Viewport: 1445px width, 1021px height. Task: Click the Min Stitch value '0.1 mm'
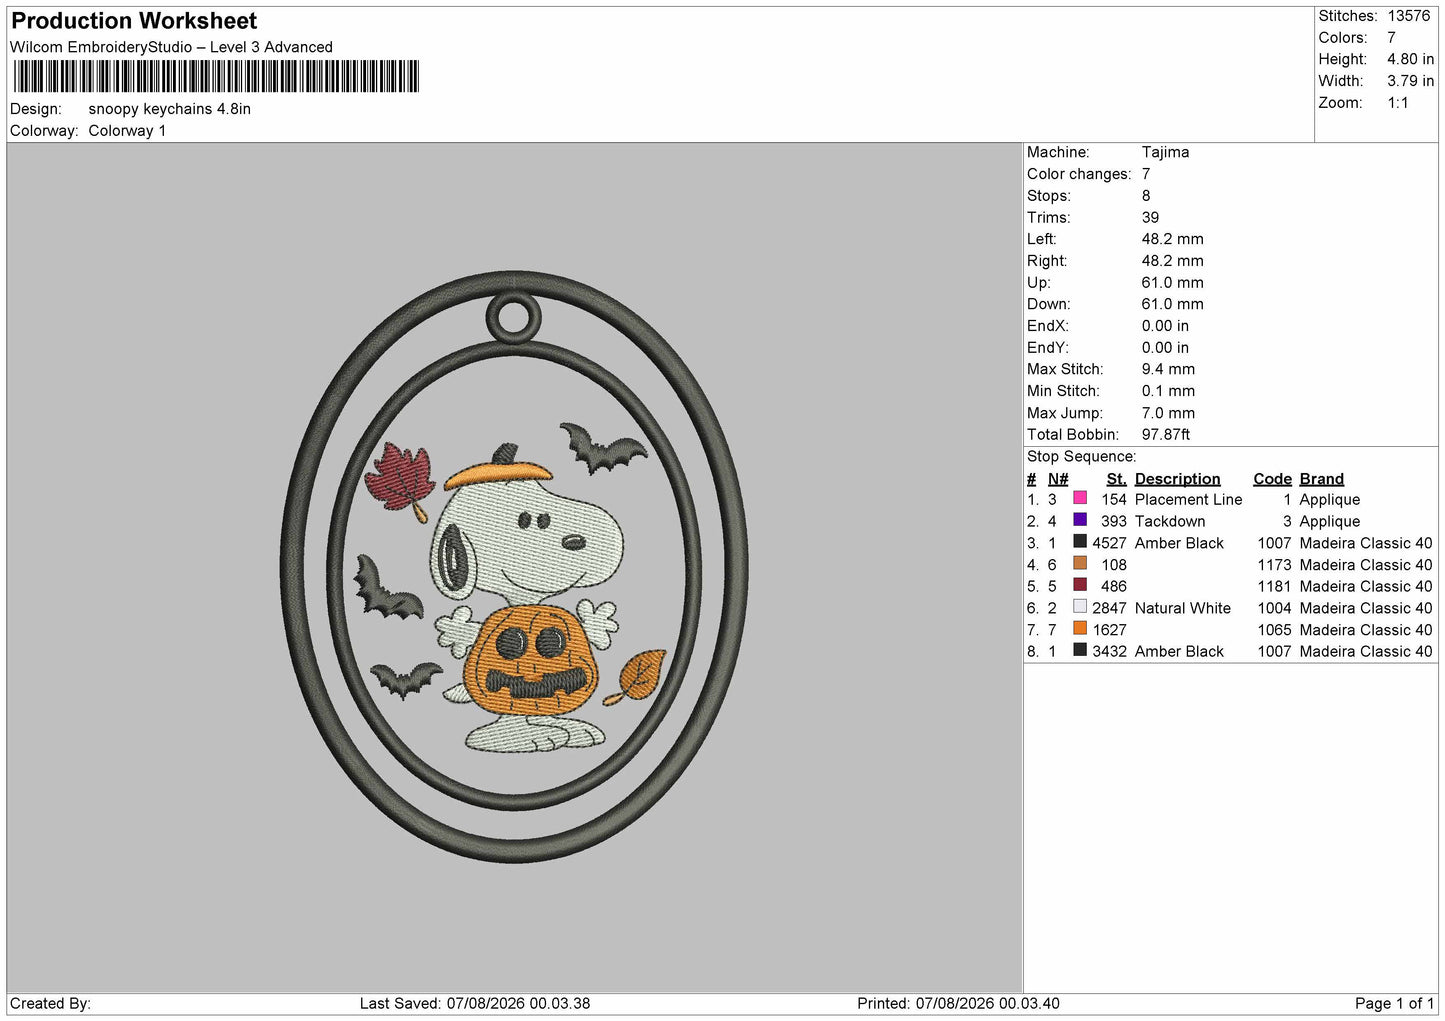point(1168,391)
